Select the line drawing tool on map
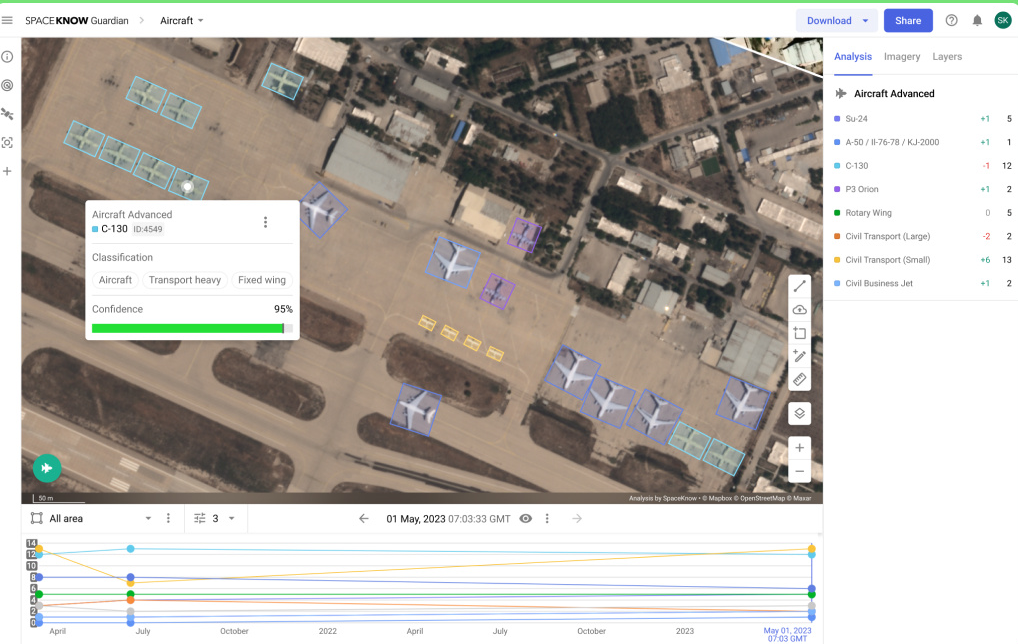The width and height of the screenshot is (1018, 644). pos(800,286)
